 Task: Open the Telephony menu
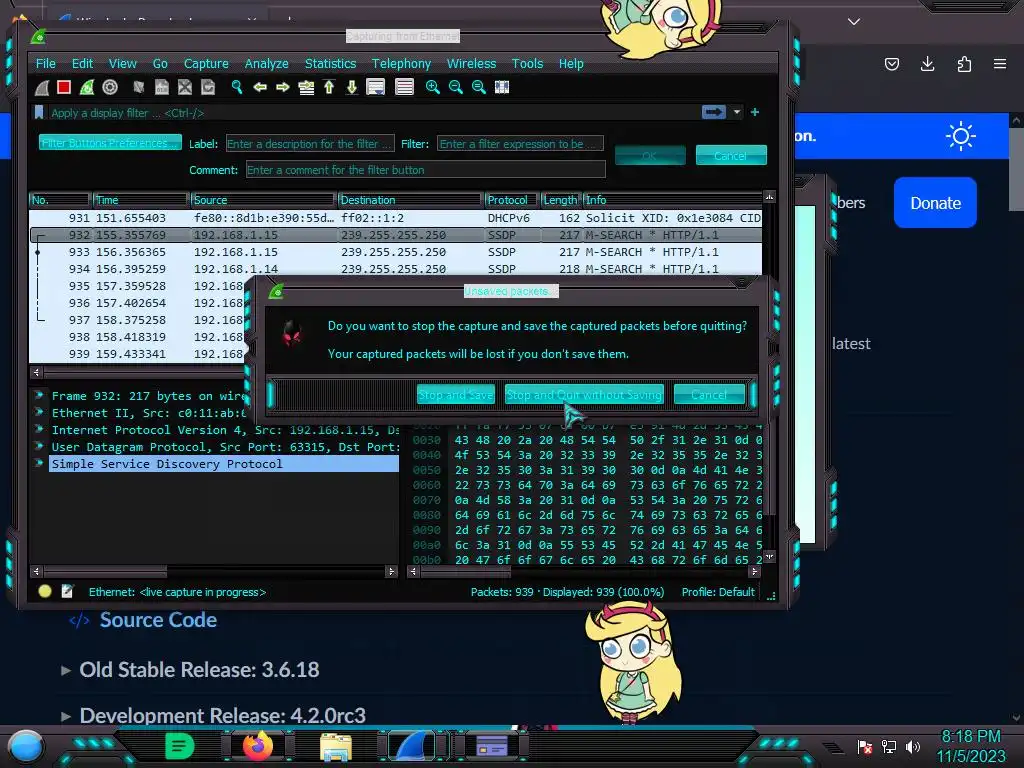coord(401,63)
